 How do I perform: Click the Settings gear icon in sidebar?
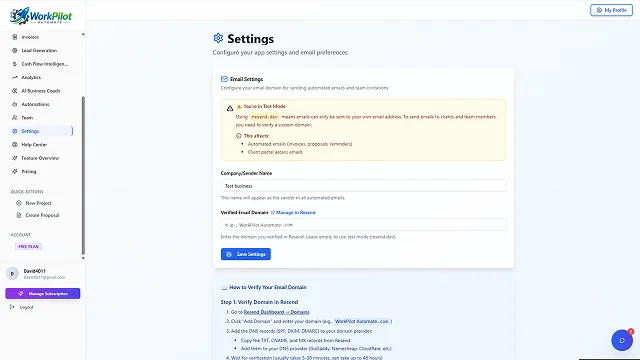[15, 131]
